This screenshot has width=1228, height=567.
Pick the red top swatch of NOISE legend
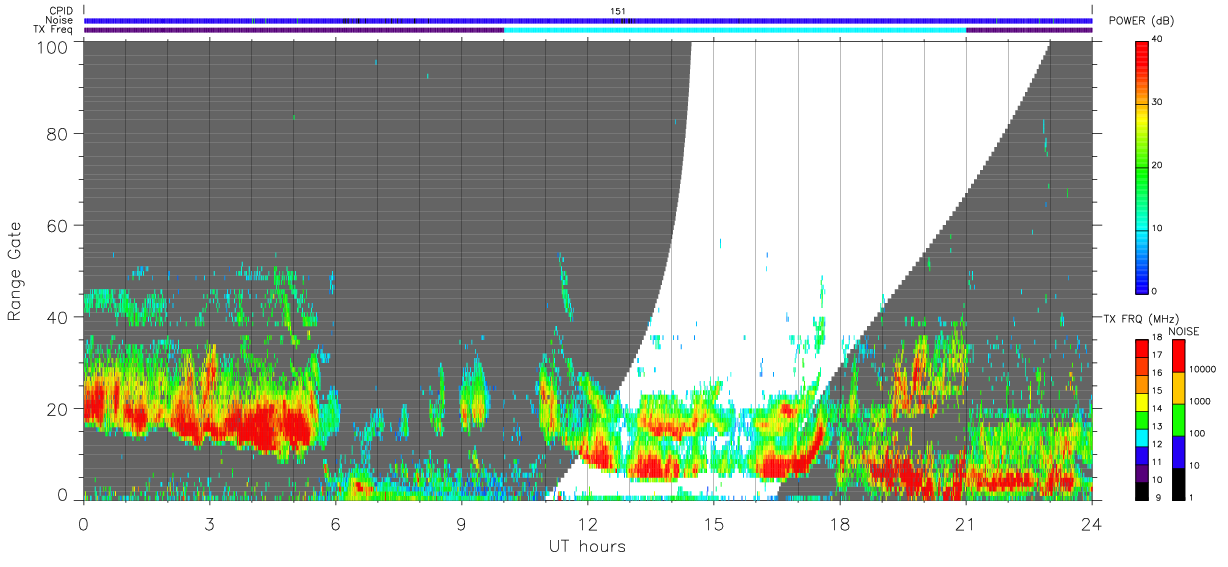click(x=1179, y=356)
